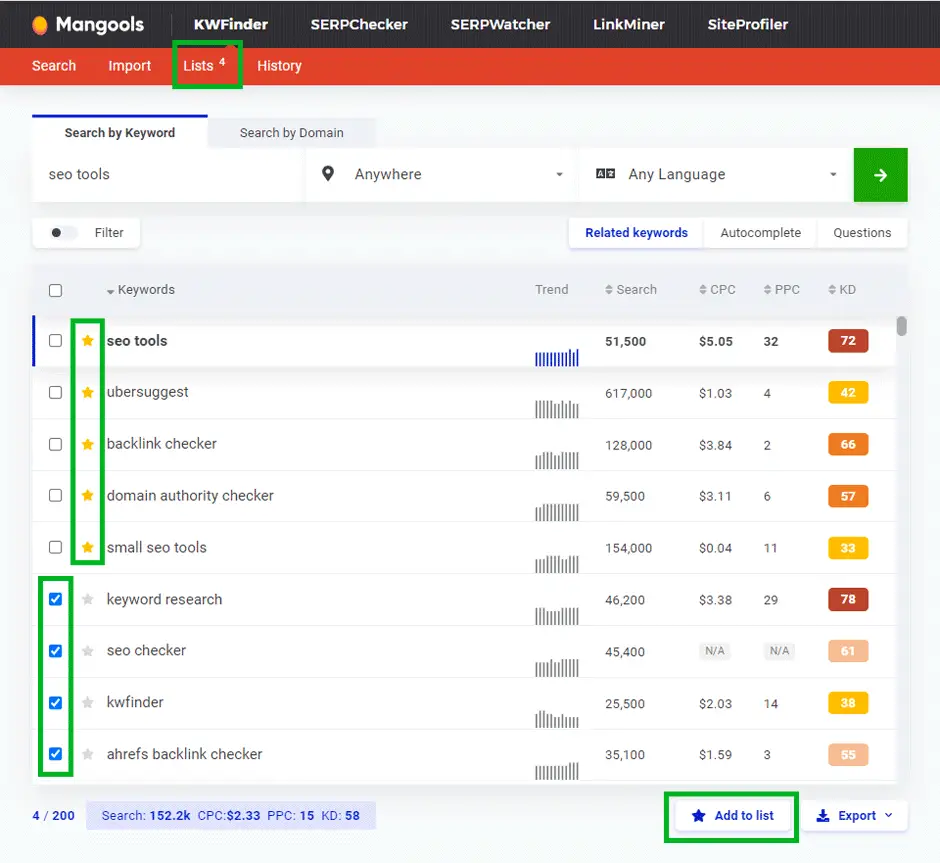View the kwfinder trend chart
The height and width of the screenshot is (863, 940).
point(557,719)
